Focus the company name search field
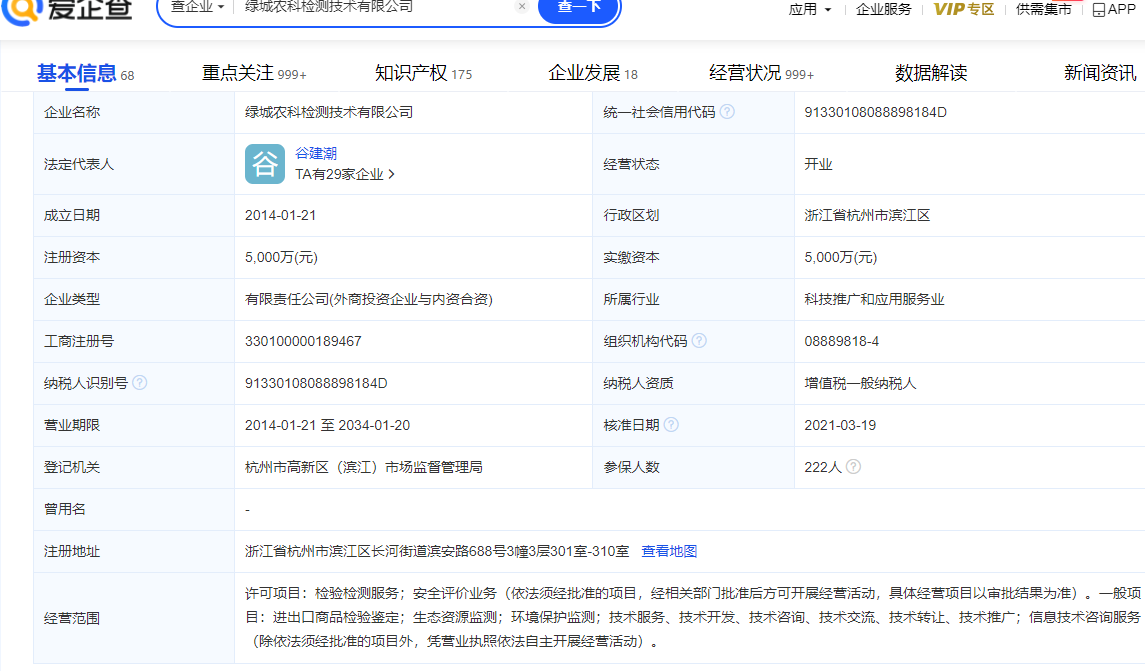Screen dimensions: 1145x671 (376, 7)
